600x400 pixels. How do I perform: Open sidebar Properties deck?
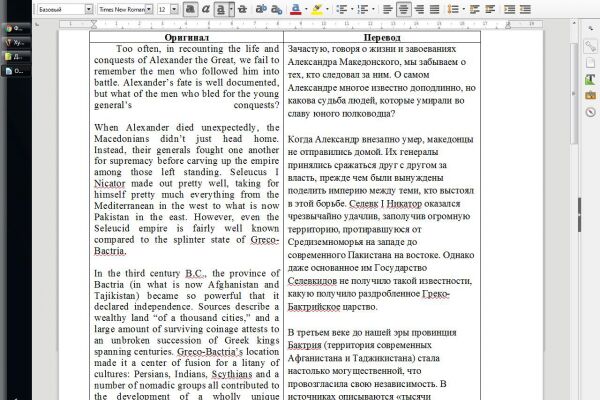pyautogui.click(x=590, y=46)
